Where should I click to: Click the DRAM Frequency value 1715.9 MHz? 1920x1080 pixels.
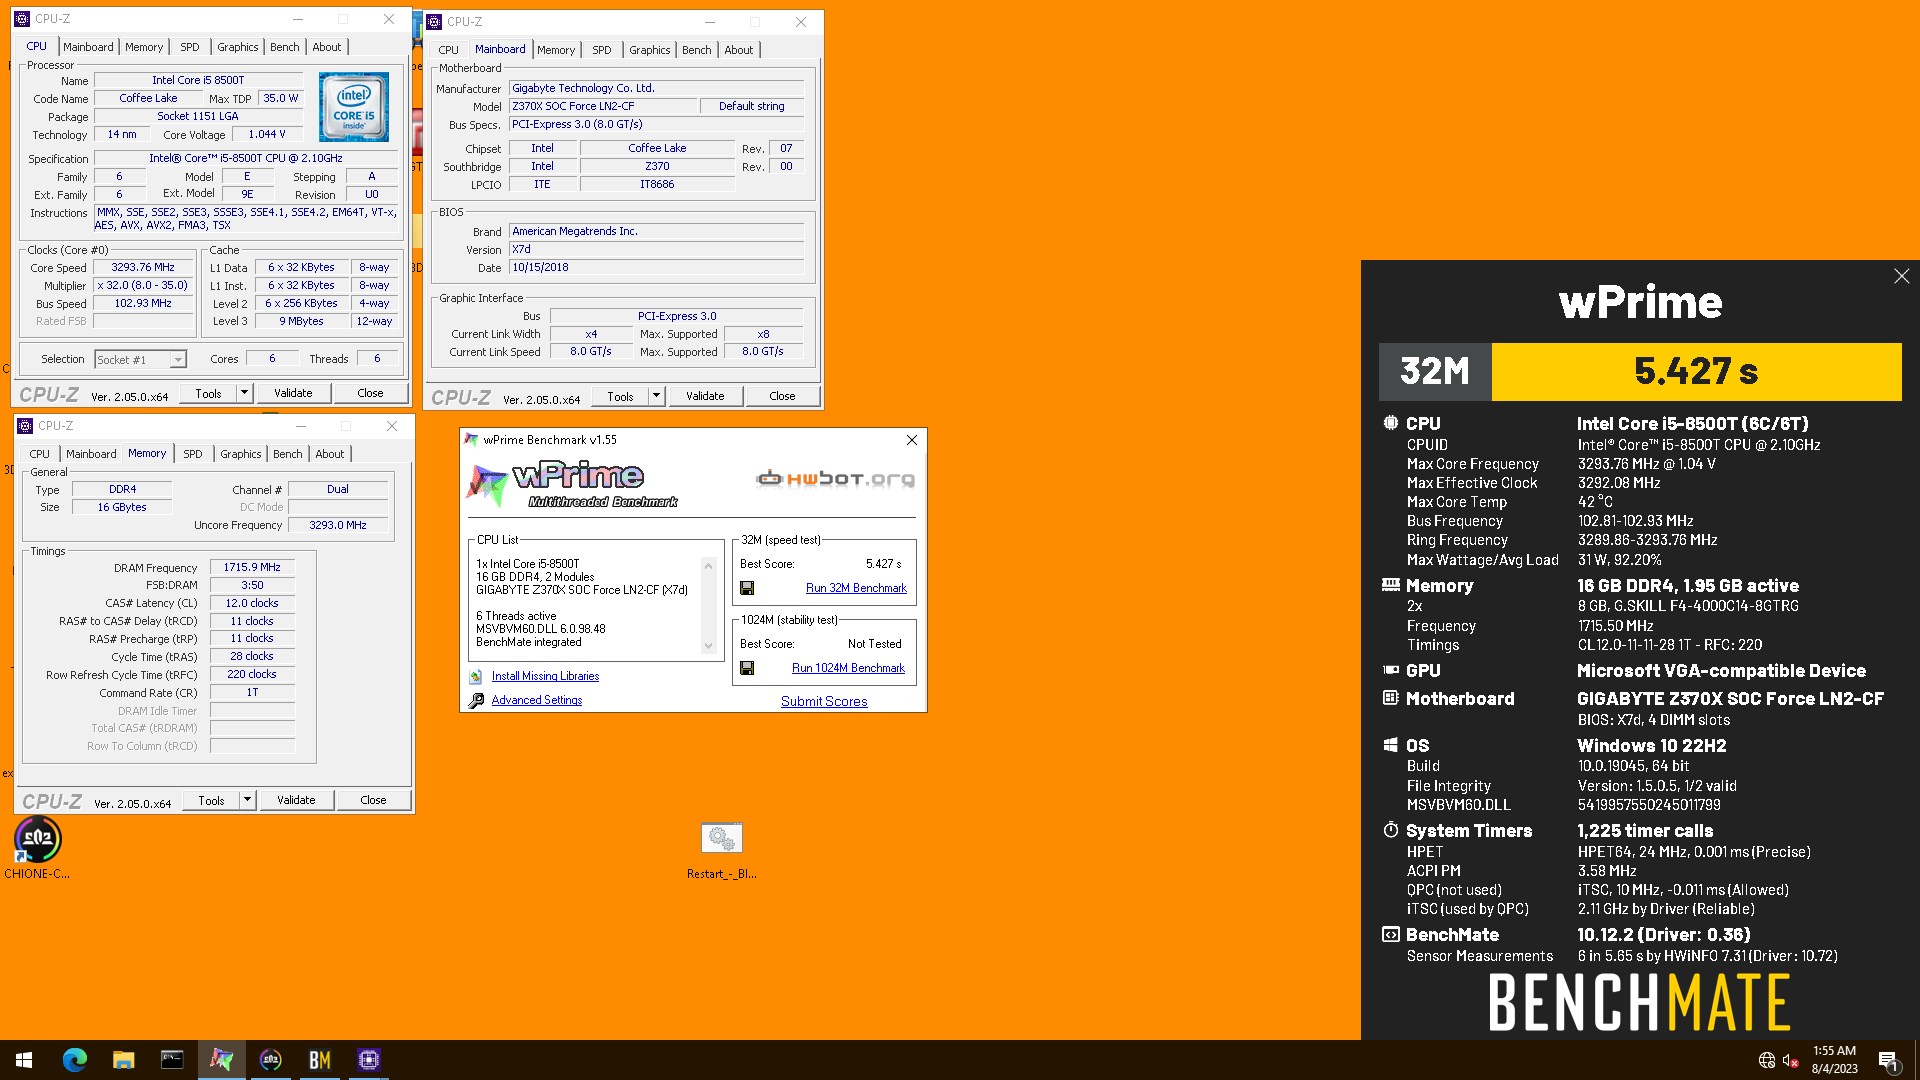[252, 567]
